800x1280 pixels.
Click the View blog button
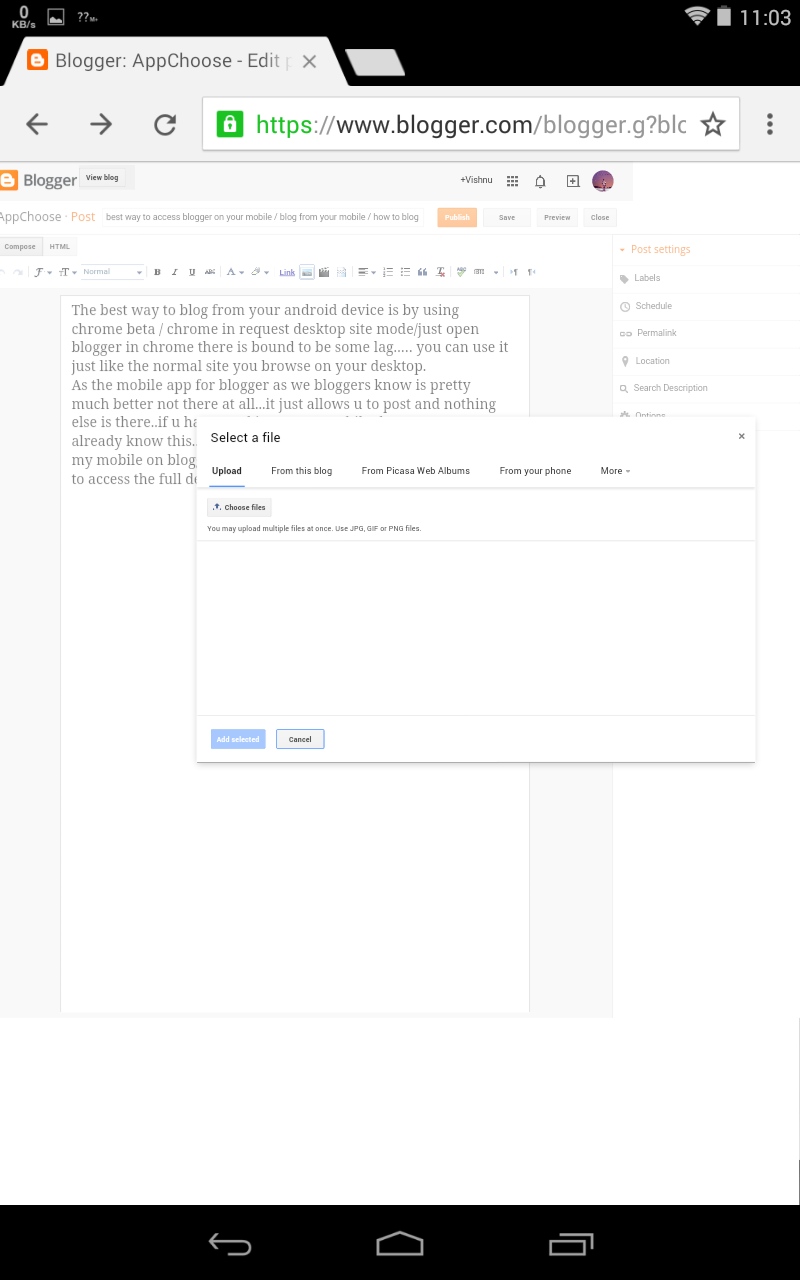tap(102, 177)
